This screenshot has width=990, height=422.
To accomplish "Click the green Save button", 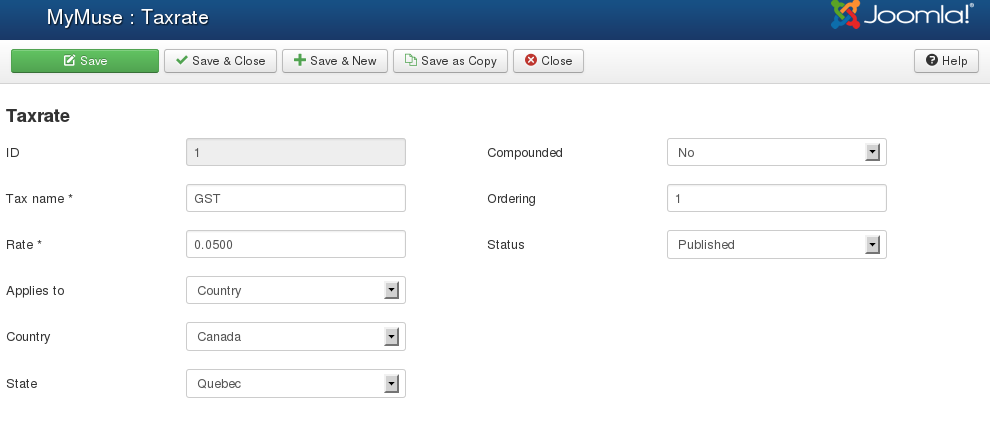I will pyautogui.click(x=85, y=61).
